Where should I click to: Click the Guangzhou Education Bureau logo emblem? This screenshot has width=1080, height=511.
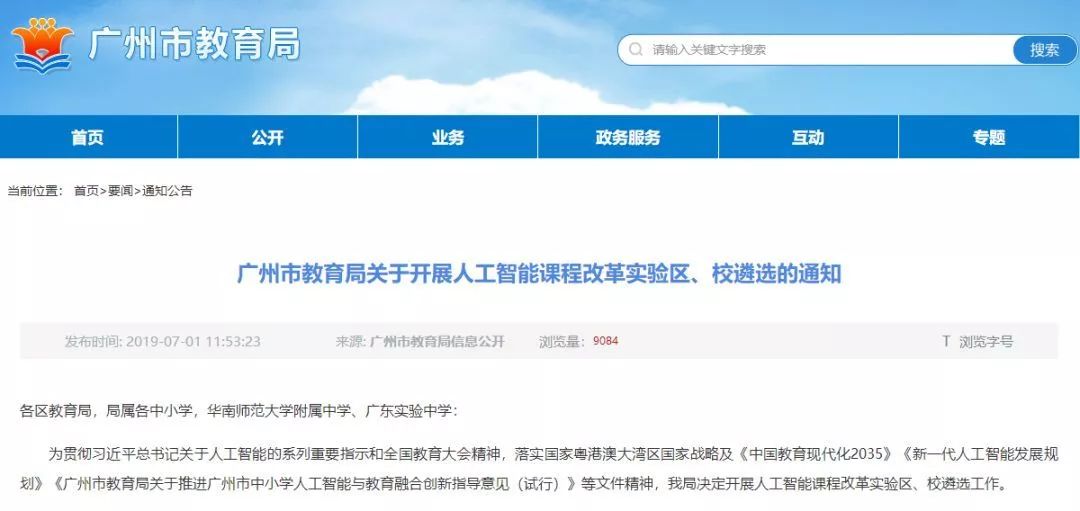(42, 45)
